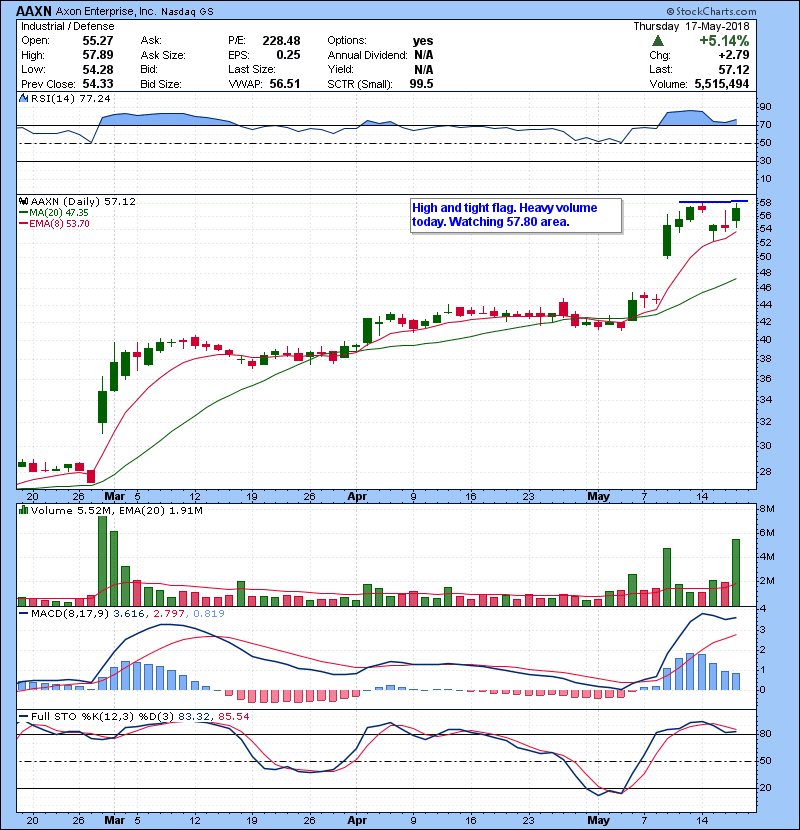Click the RSI area chart icon
The height and width of the screenshot is (830, 800).
[x=23, y=98]
